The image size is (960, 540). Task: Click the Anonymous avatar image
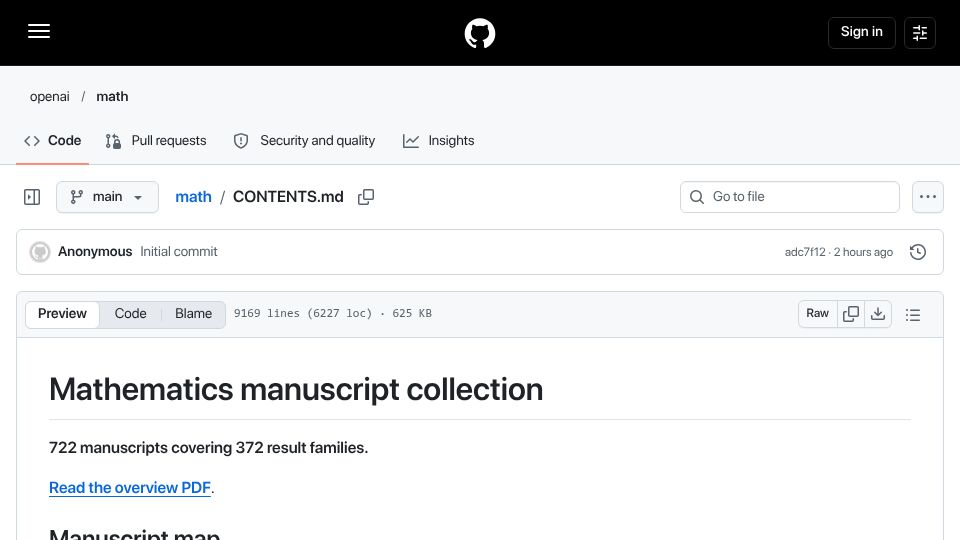40,252
